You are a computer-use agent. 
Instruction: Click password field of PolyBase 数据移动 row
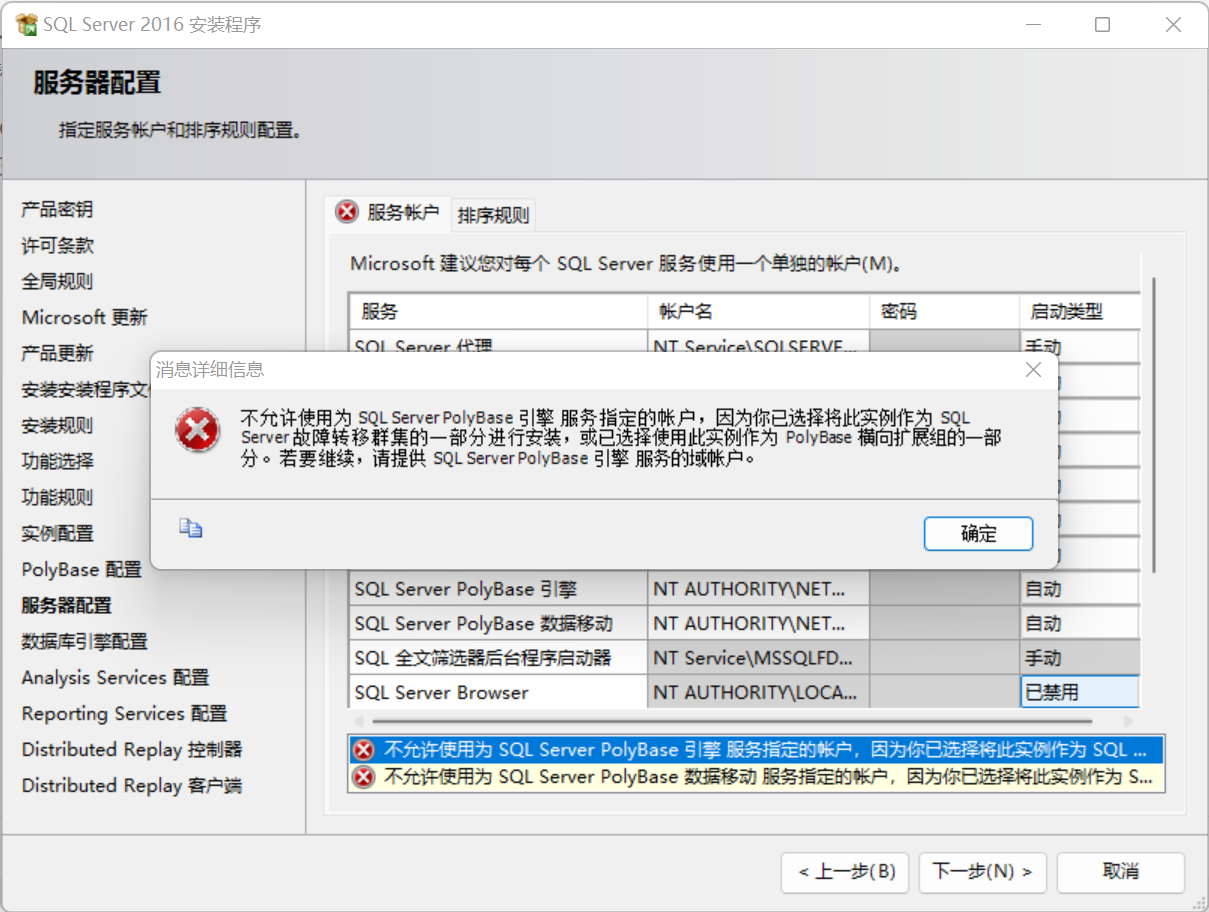pos(944,623)
